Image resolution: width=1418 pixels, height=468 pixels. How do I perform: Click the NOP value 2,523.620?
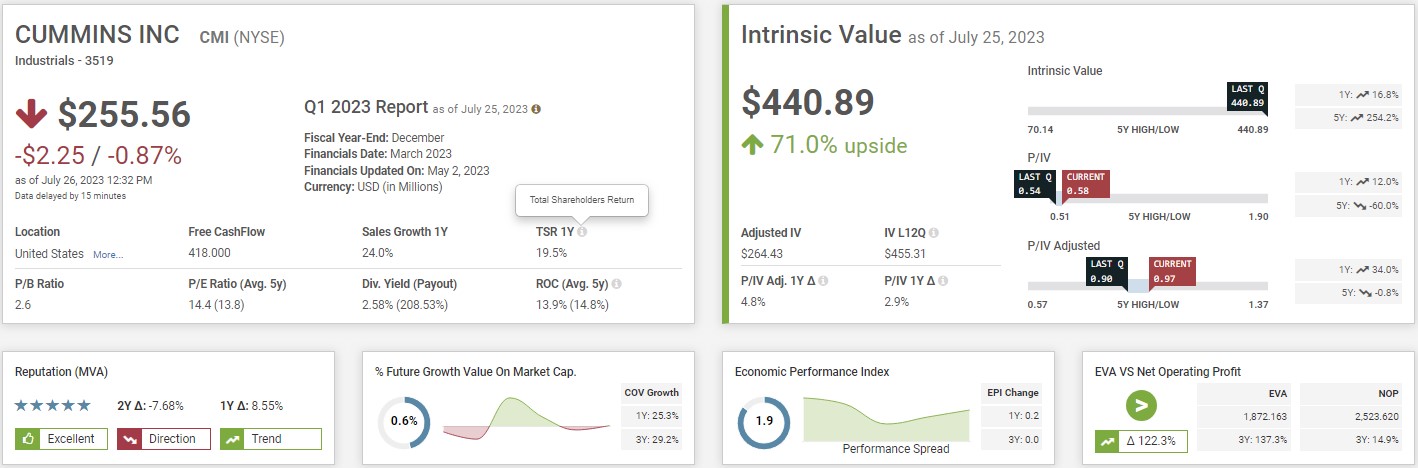(1375, 415)
